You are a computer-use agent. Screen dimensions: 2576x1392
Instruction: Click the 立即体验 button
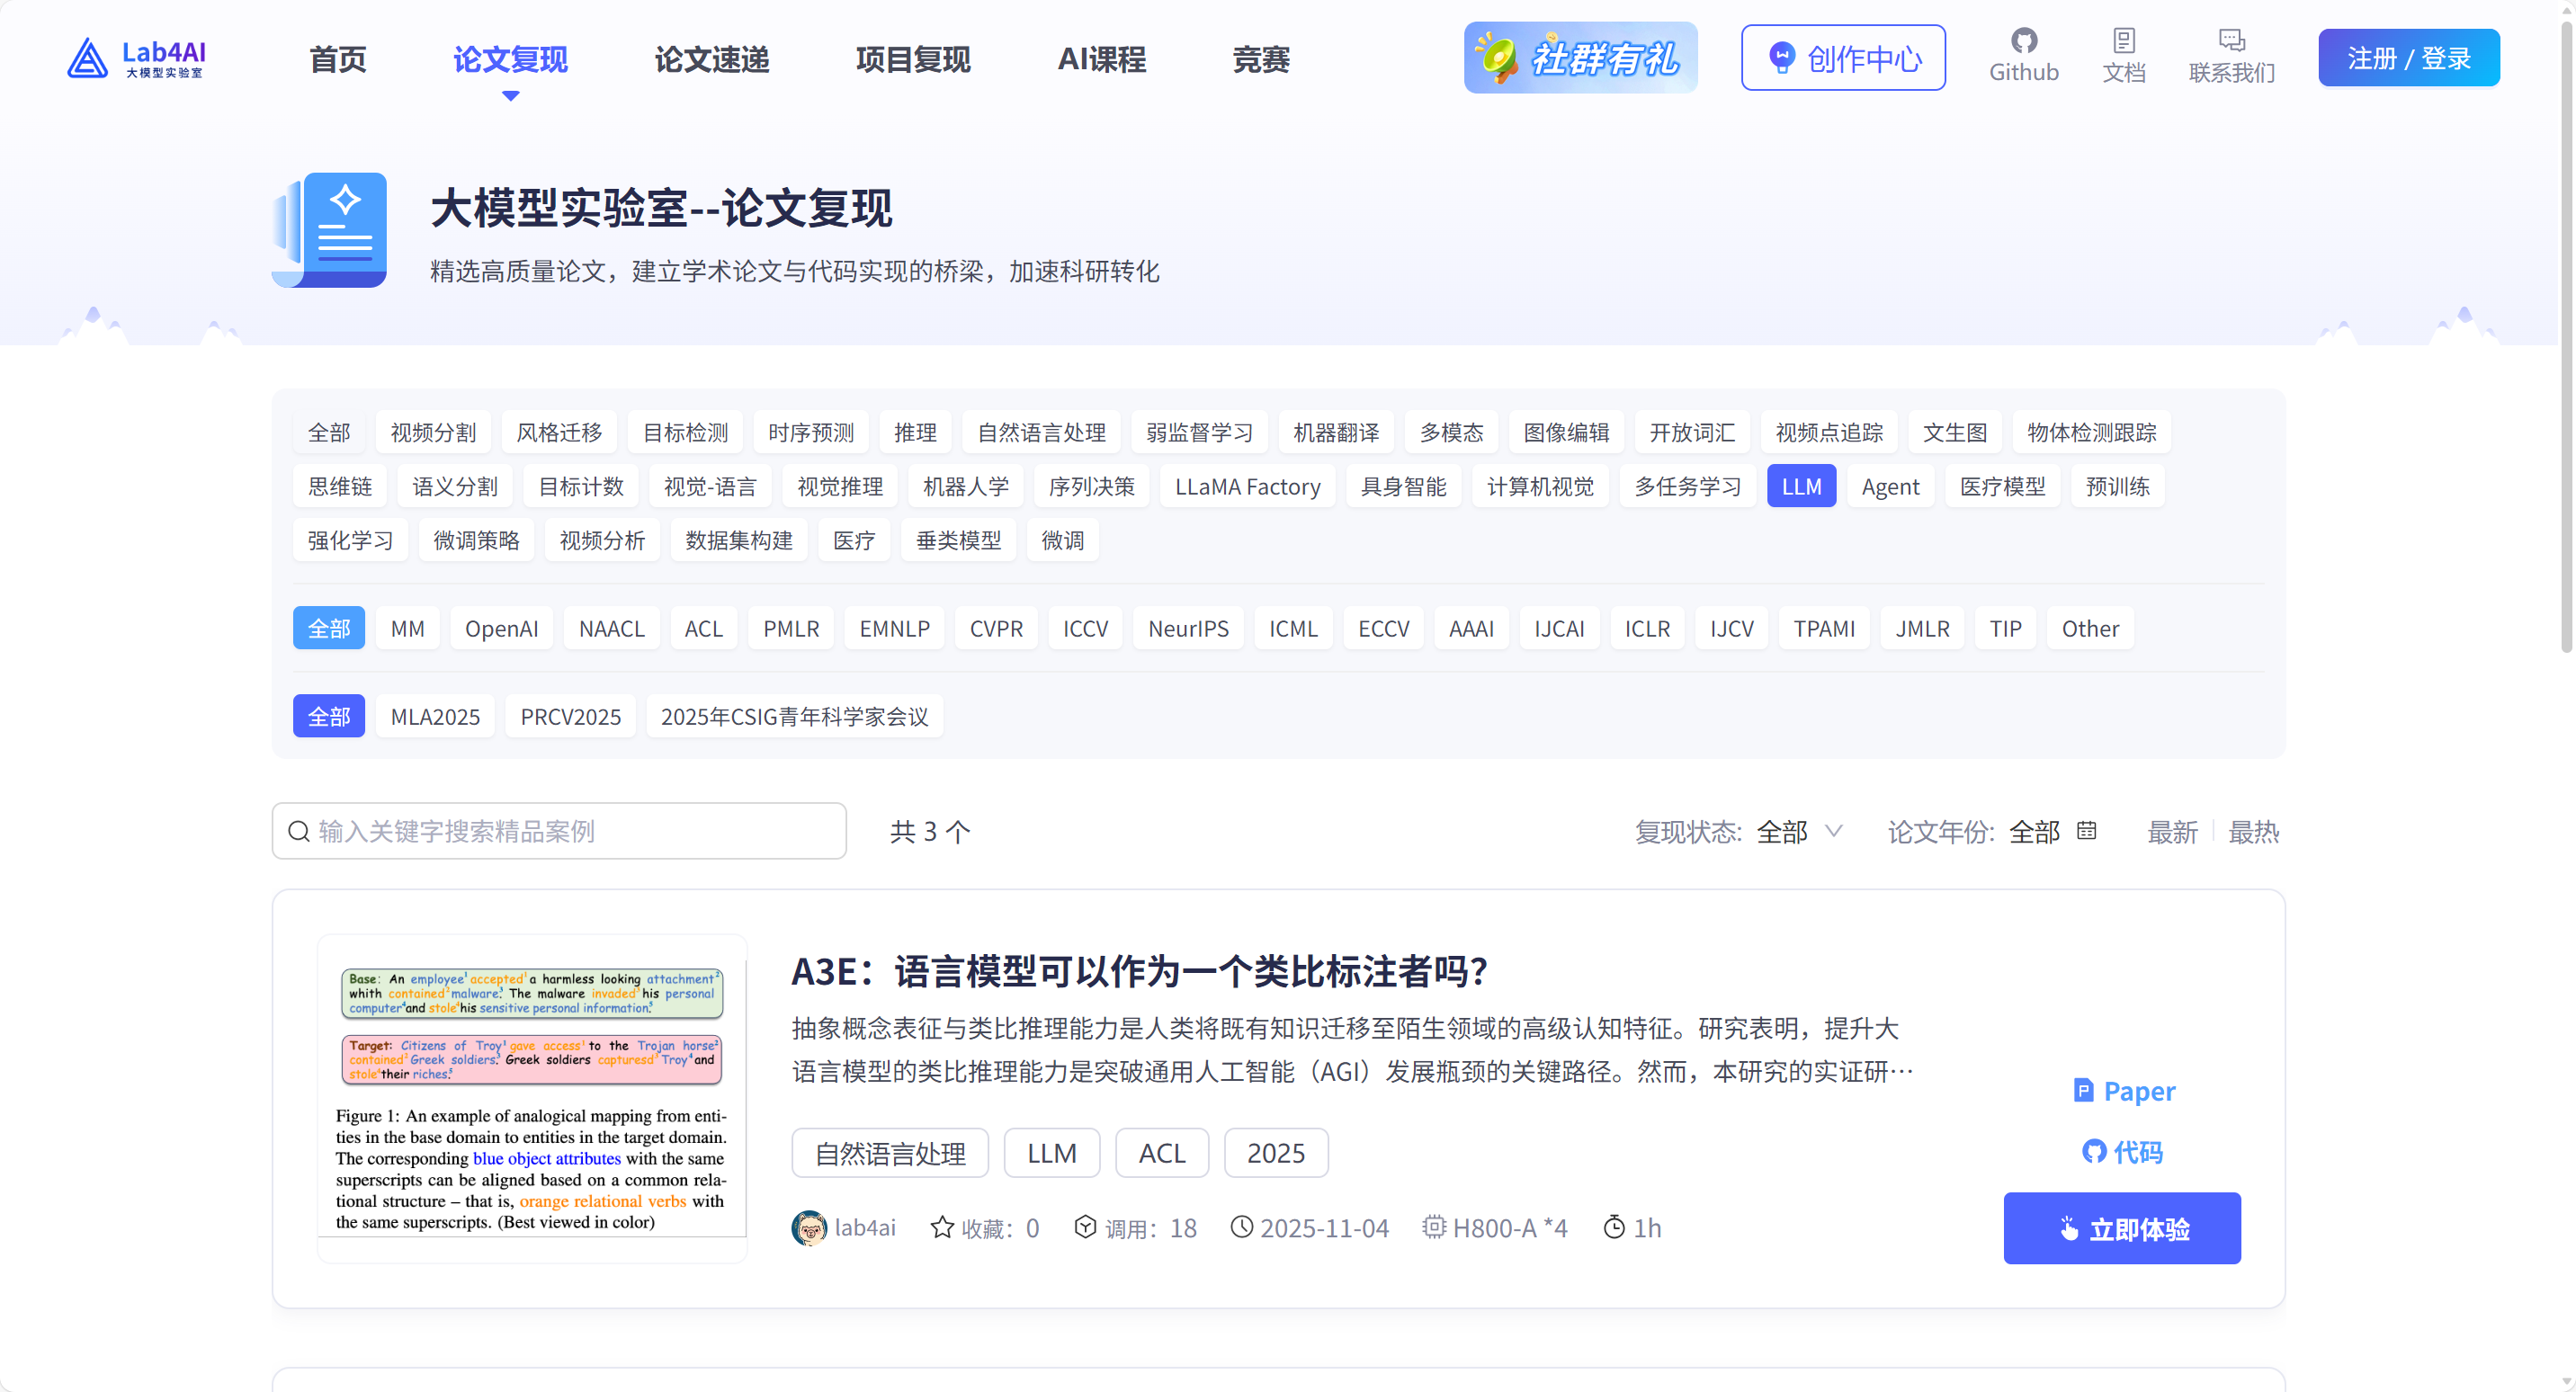[2121, 1228]
